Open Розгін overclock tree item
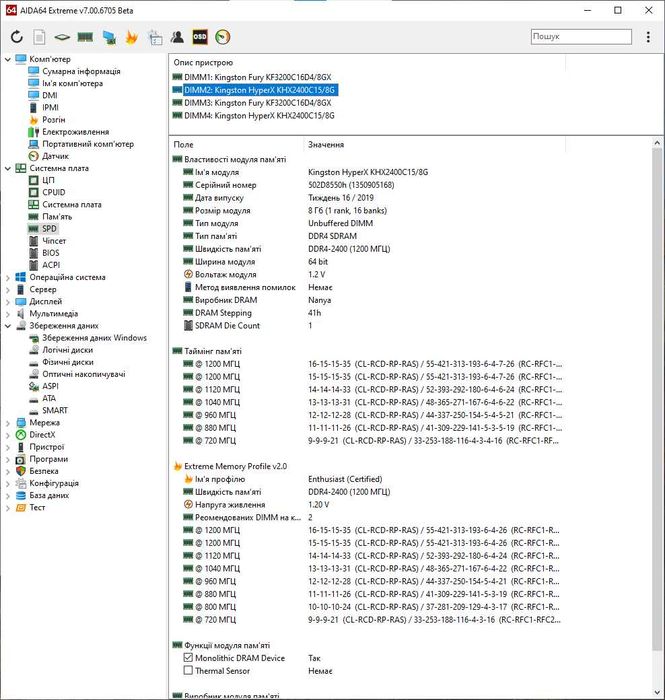665x700 pixels. tap(54, 120)
